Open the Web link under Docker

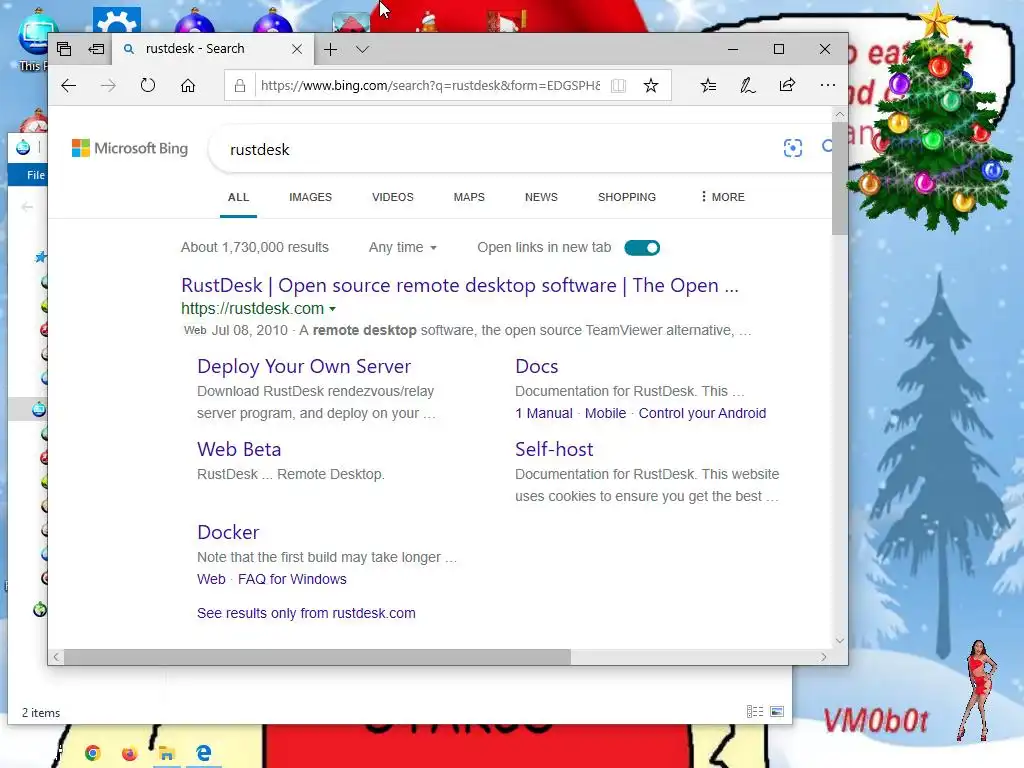click(211, 579)
